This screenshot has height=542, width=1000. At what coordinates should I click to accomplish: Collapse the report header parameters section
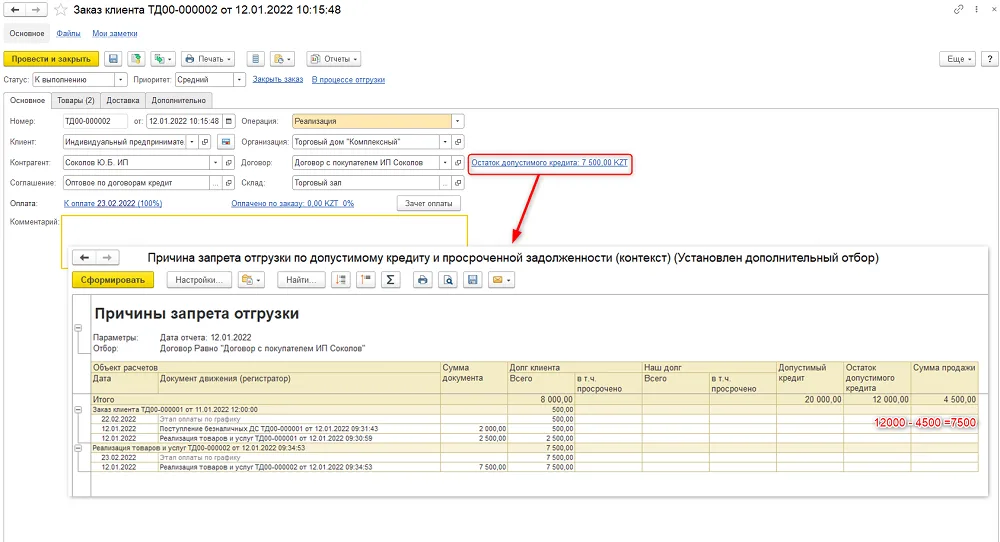[x=78, y=328]
